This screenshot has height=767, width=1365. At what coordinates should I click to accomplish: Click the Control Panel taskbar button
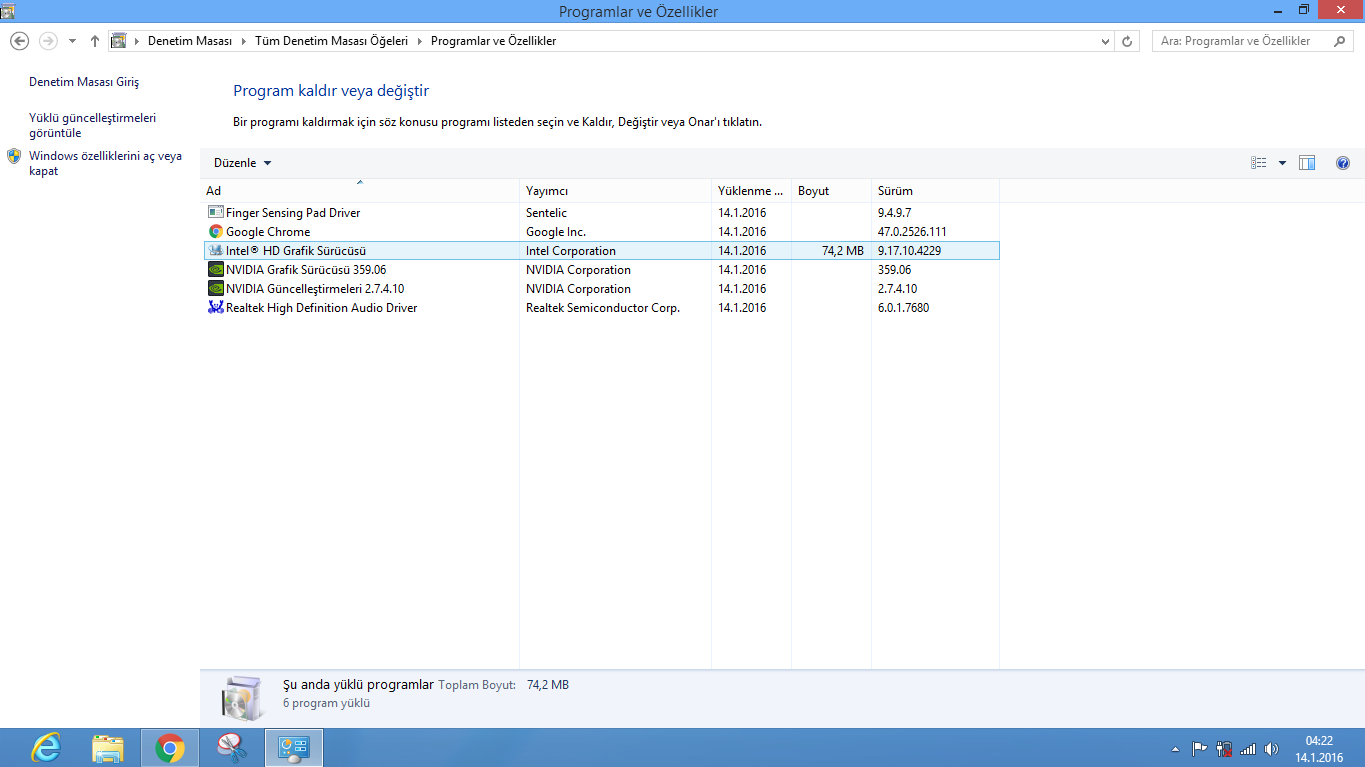pos(293,747)
